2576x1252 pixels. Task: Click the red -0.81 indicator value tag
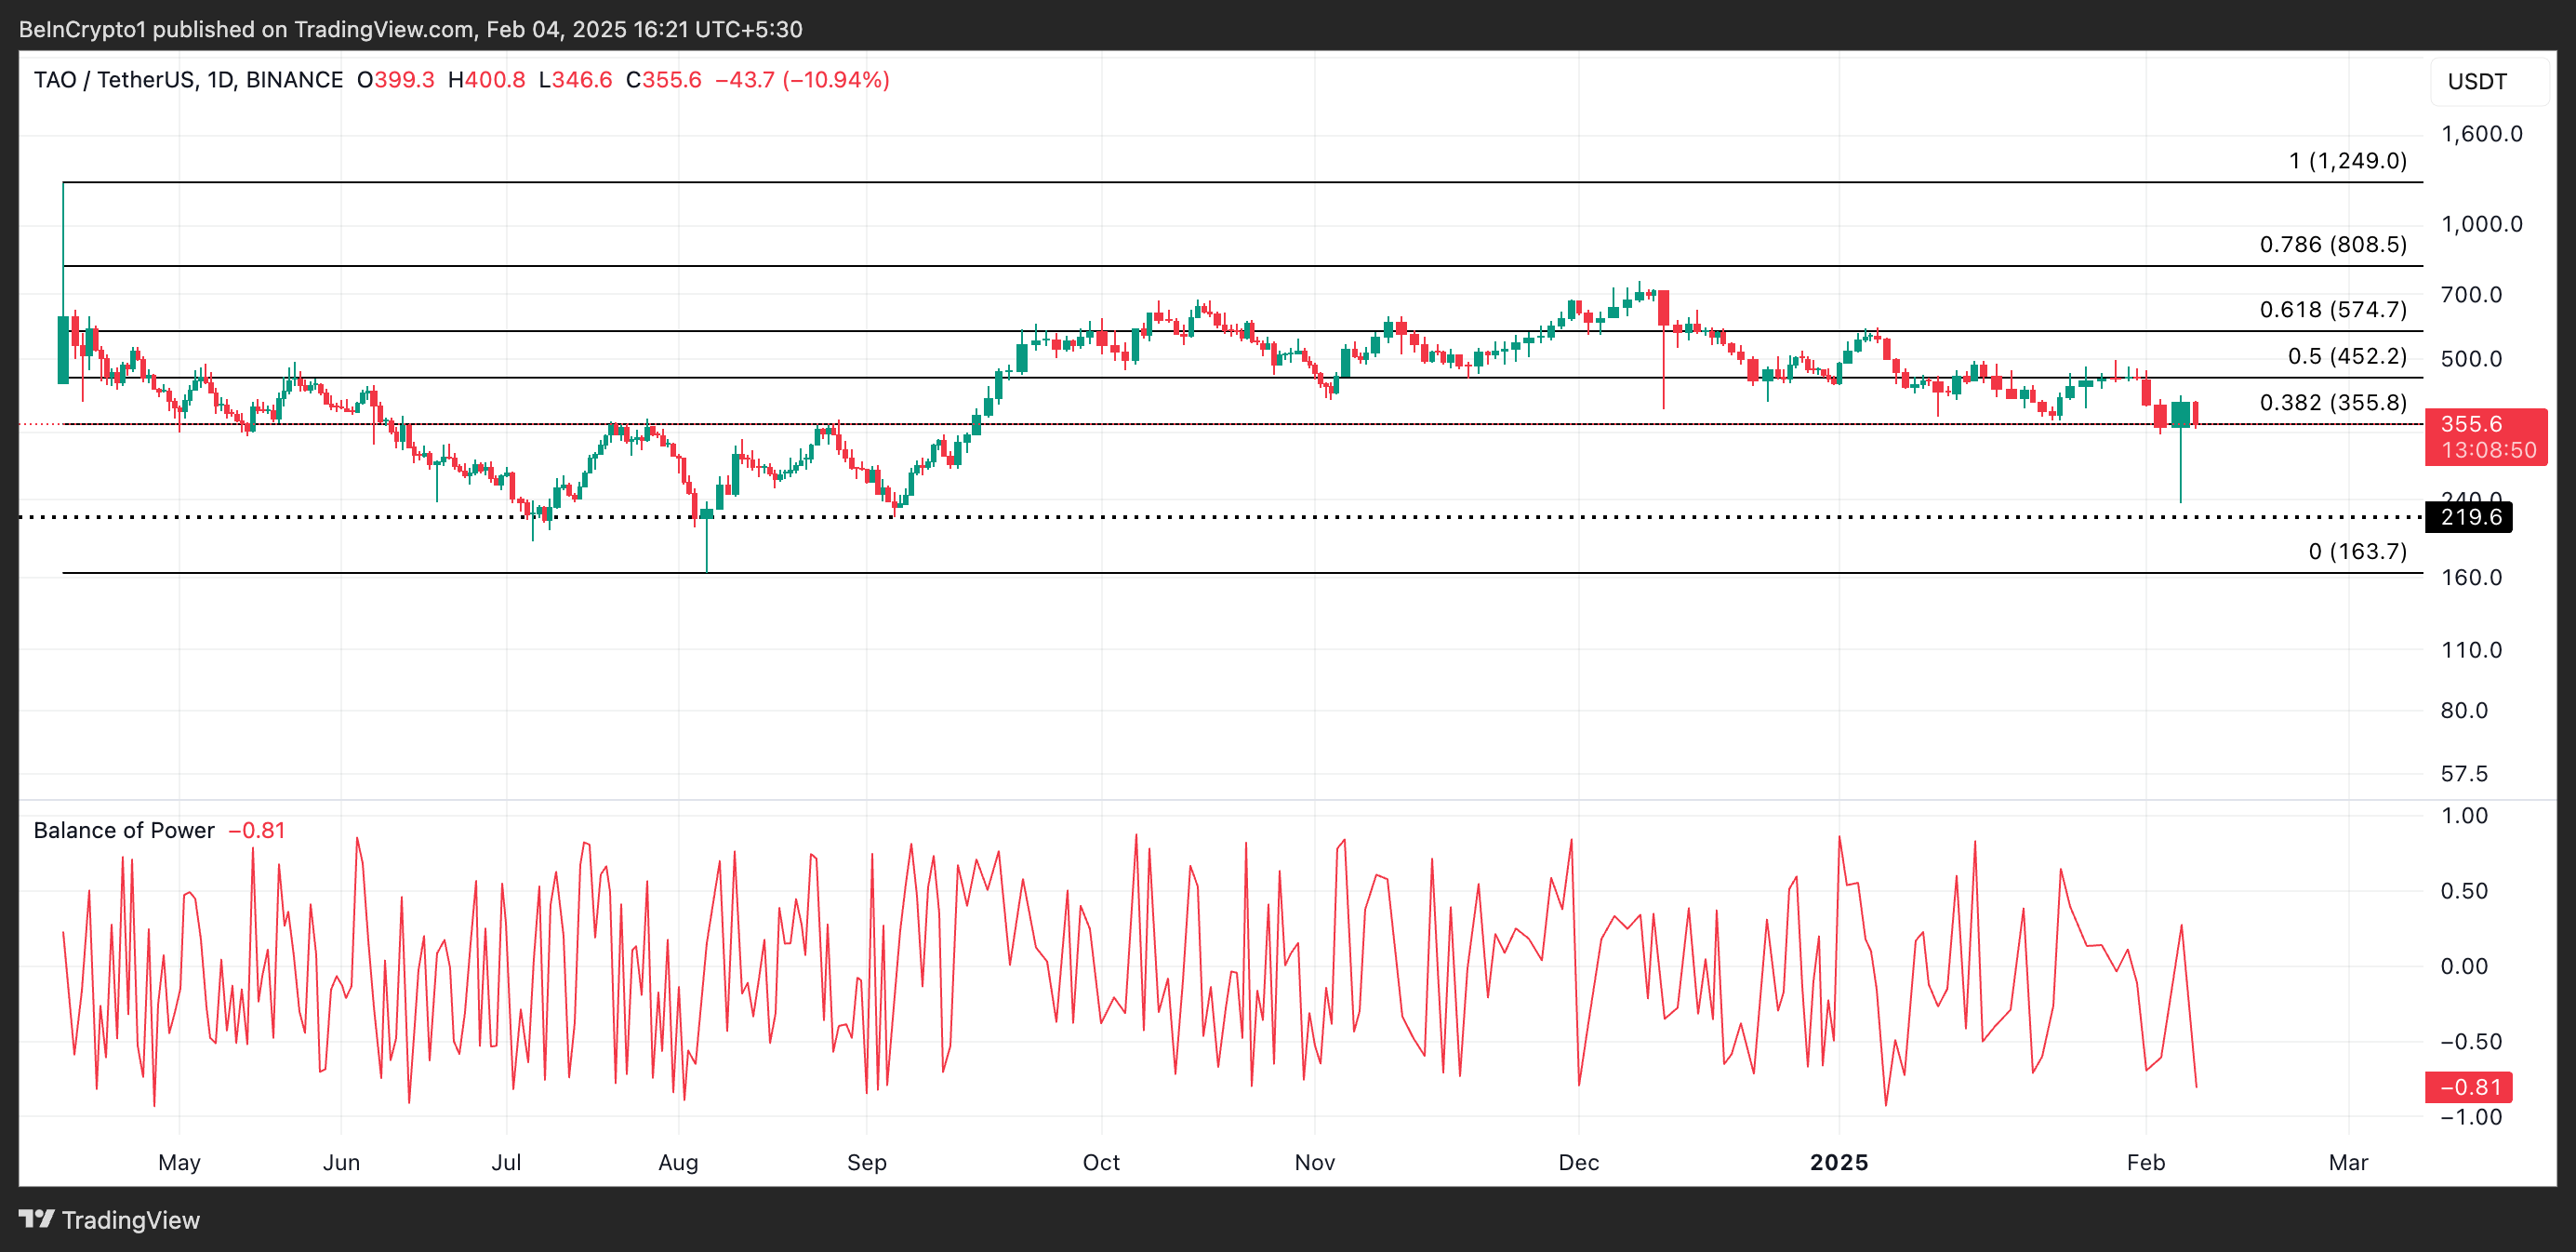click(x=2468, y=1087)
